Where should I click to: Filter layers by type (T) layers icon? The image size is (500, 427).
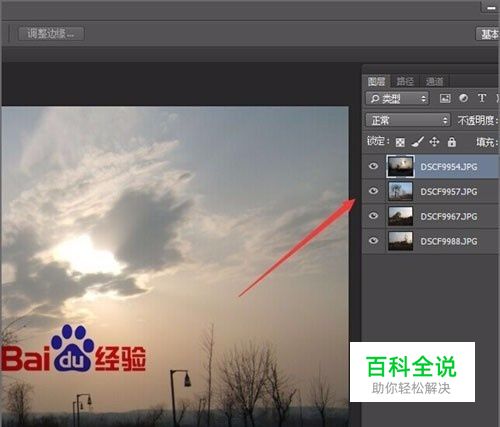(x=482, y=98)
